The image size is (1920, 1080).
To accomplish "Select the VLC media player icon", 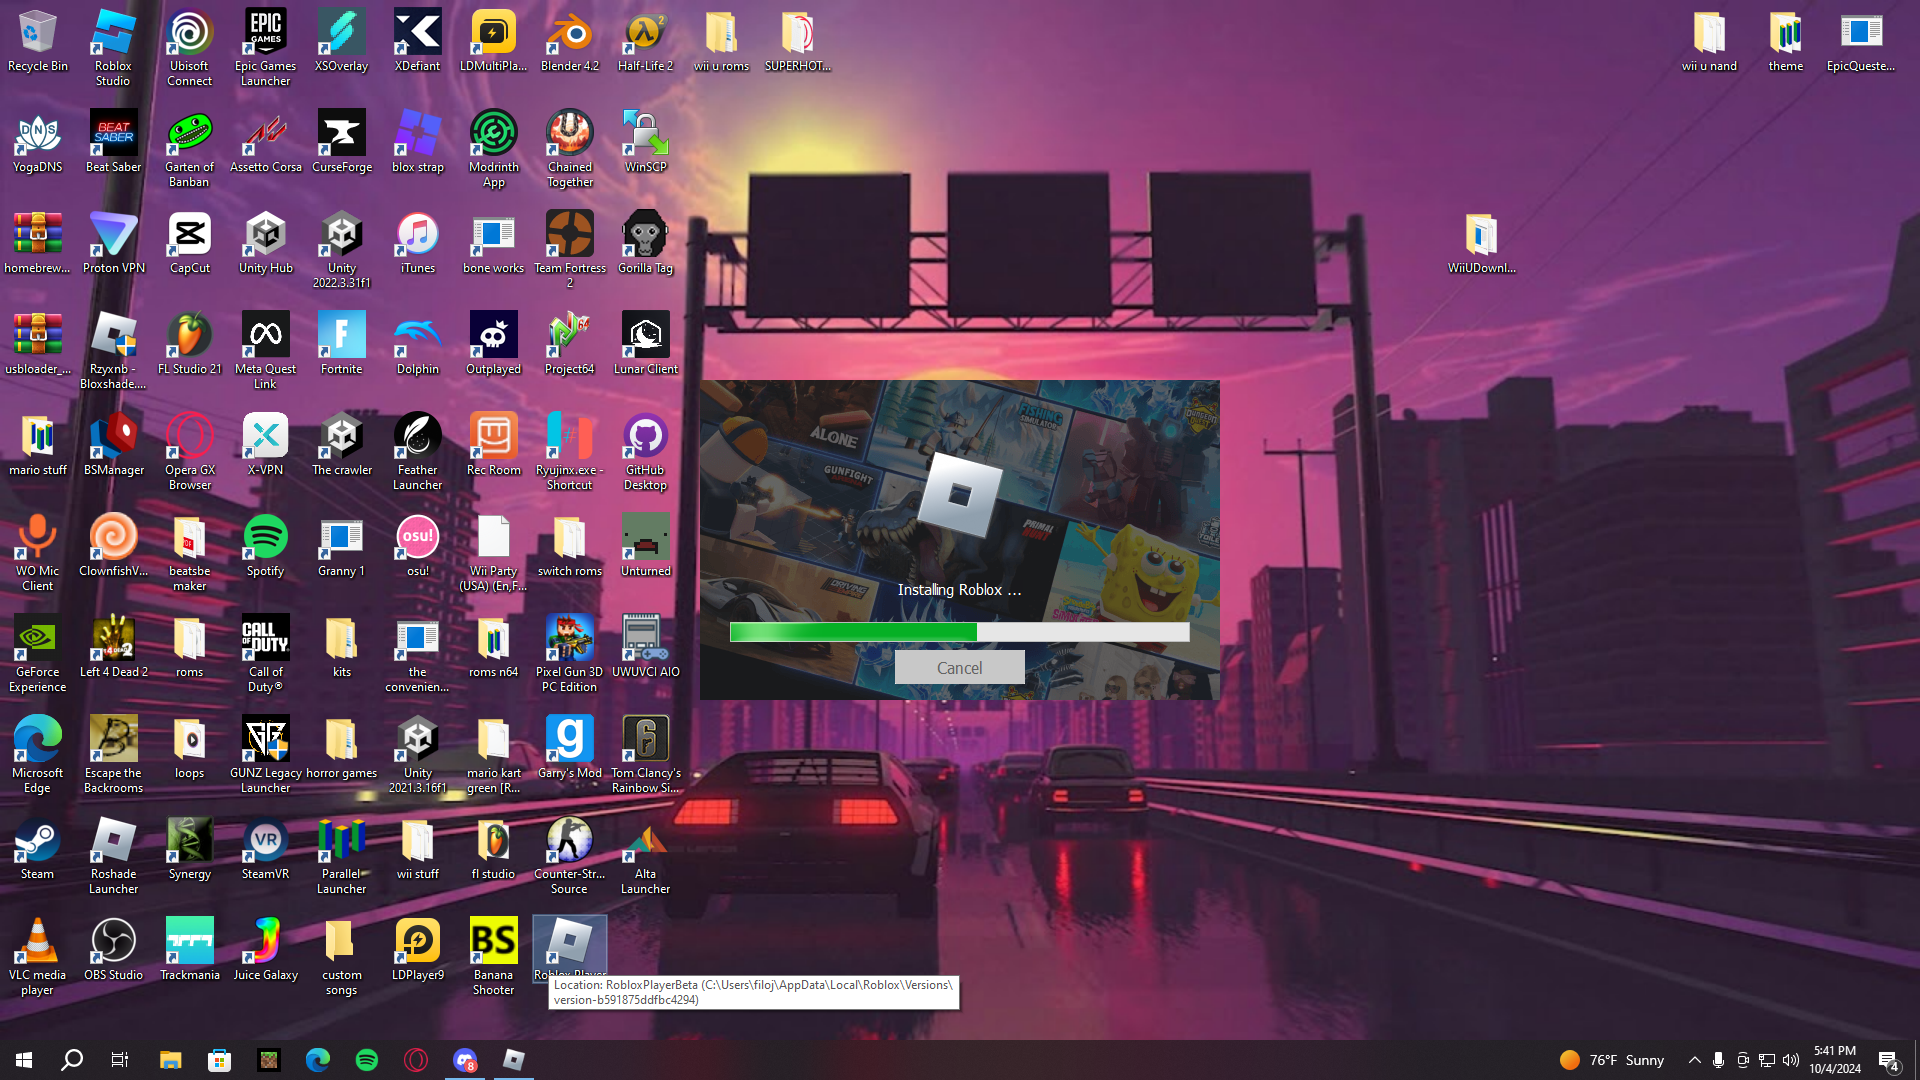I will (x=37, y=958).
